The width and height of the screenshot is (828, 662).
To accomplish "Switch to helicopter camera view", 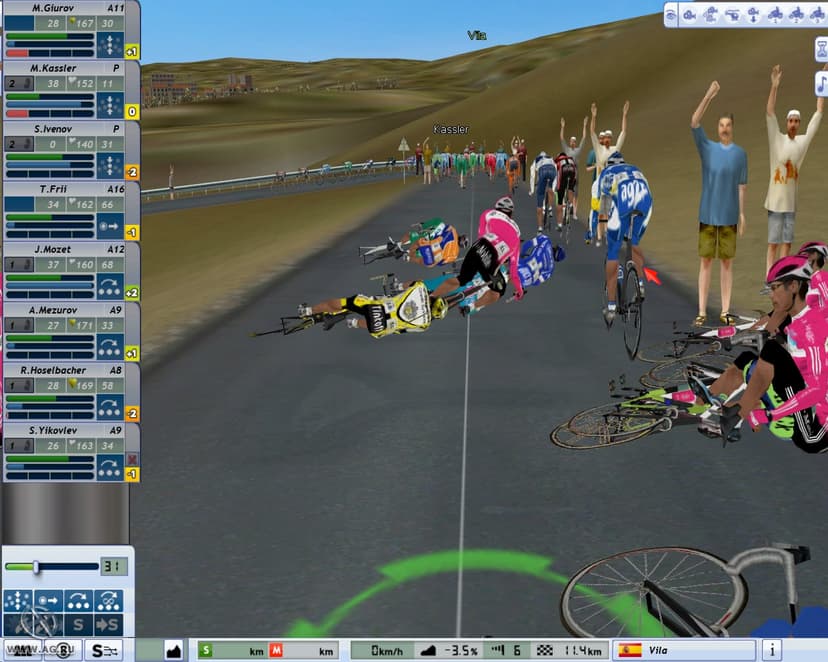I will click(732, 15).
